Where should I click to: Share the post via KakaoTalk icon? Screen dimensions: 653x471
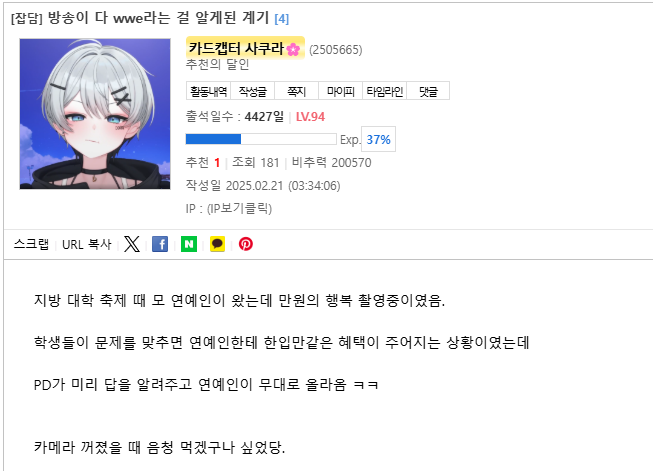[217, 244]
